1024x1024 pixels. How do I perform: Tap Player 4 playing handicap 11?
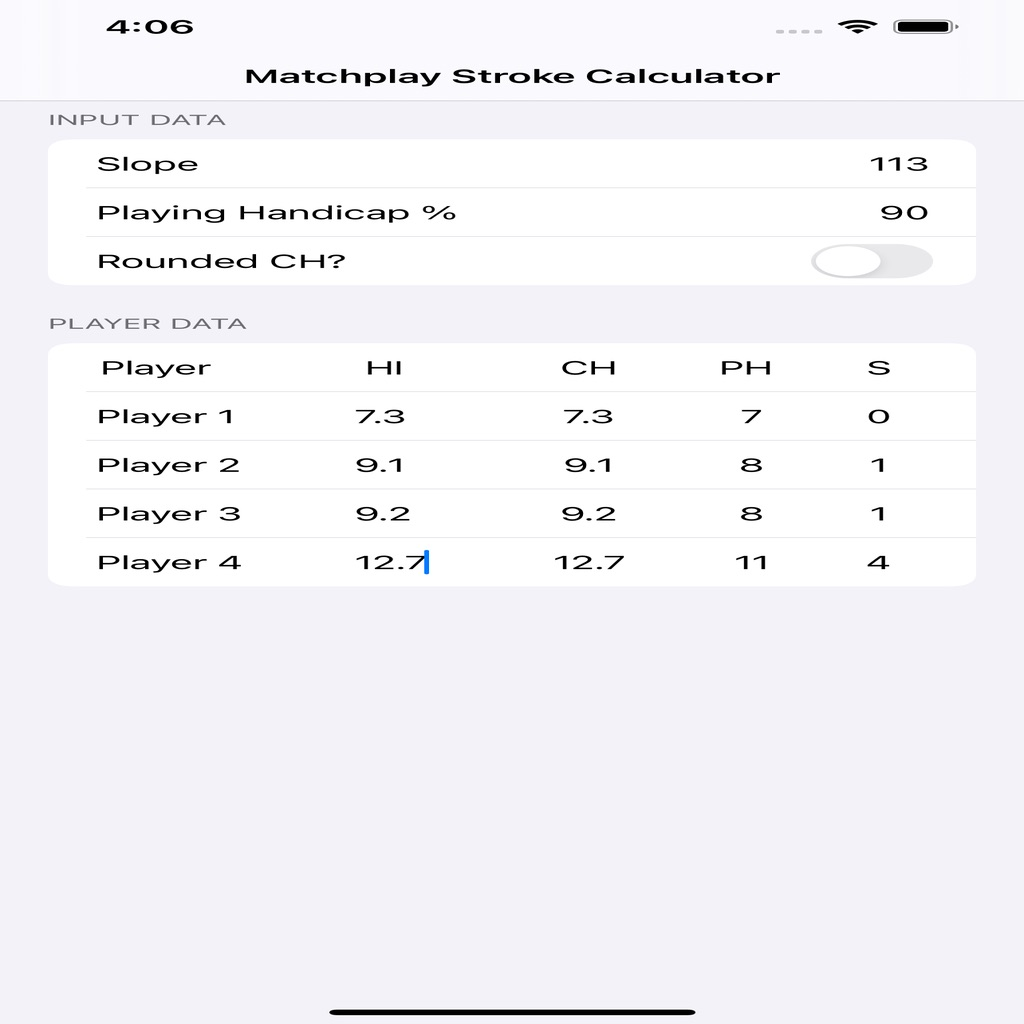(x=751, y=562)
